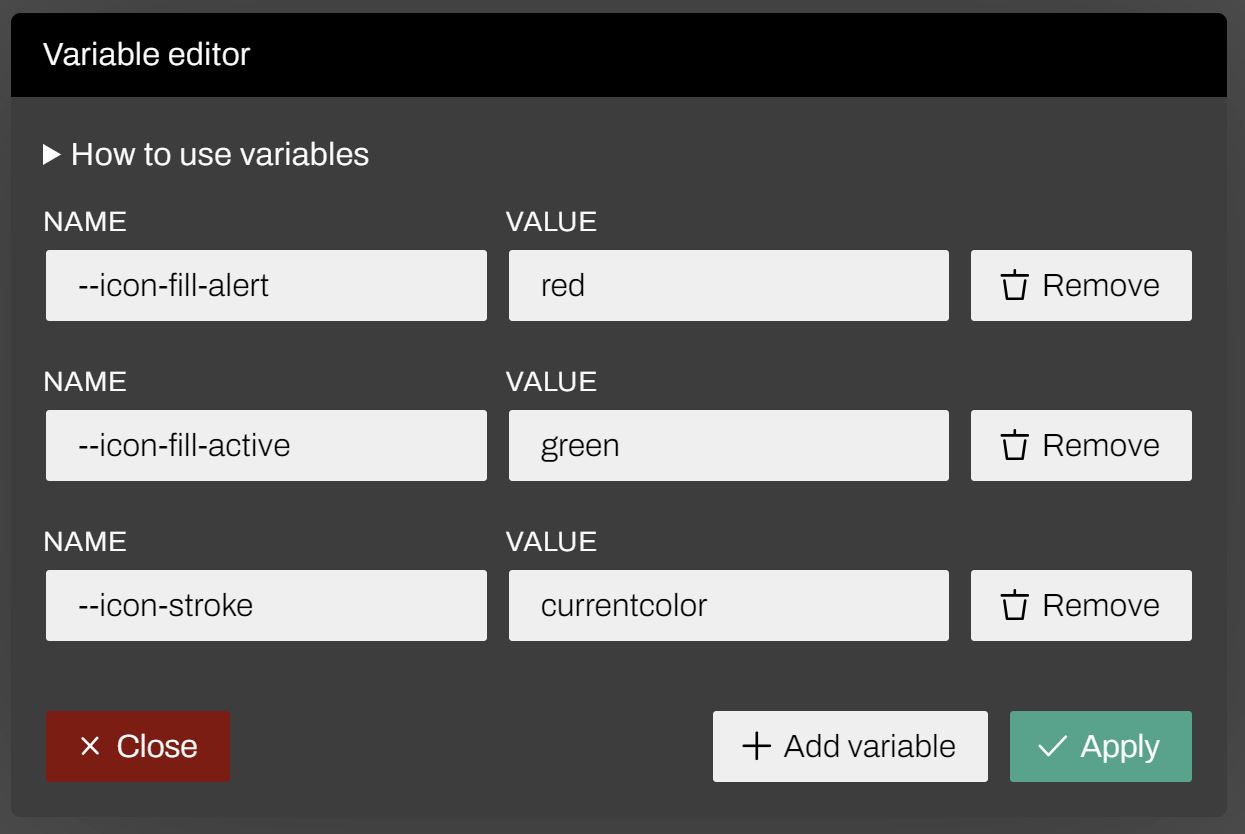The width and height of the screenshot is (1245, 834).
Task: Click the NAME label above --icon-fill-active
Action: 85,381
